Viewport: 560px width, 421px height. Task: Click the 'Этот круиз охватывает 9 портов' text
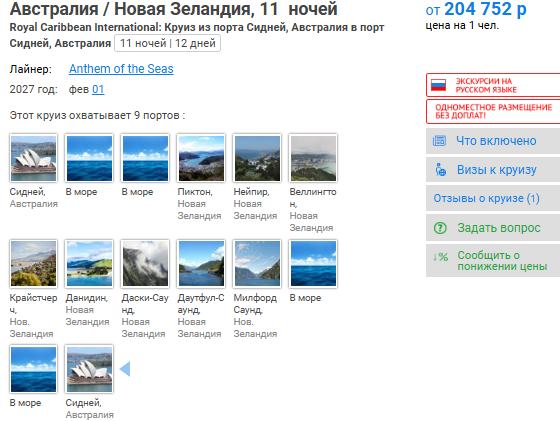tap(97, 115)
